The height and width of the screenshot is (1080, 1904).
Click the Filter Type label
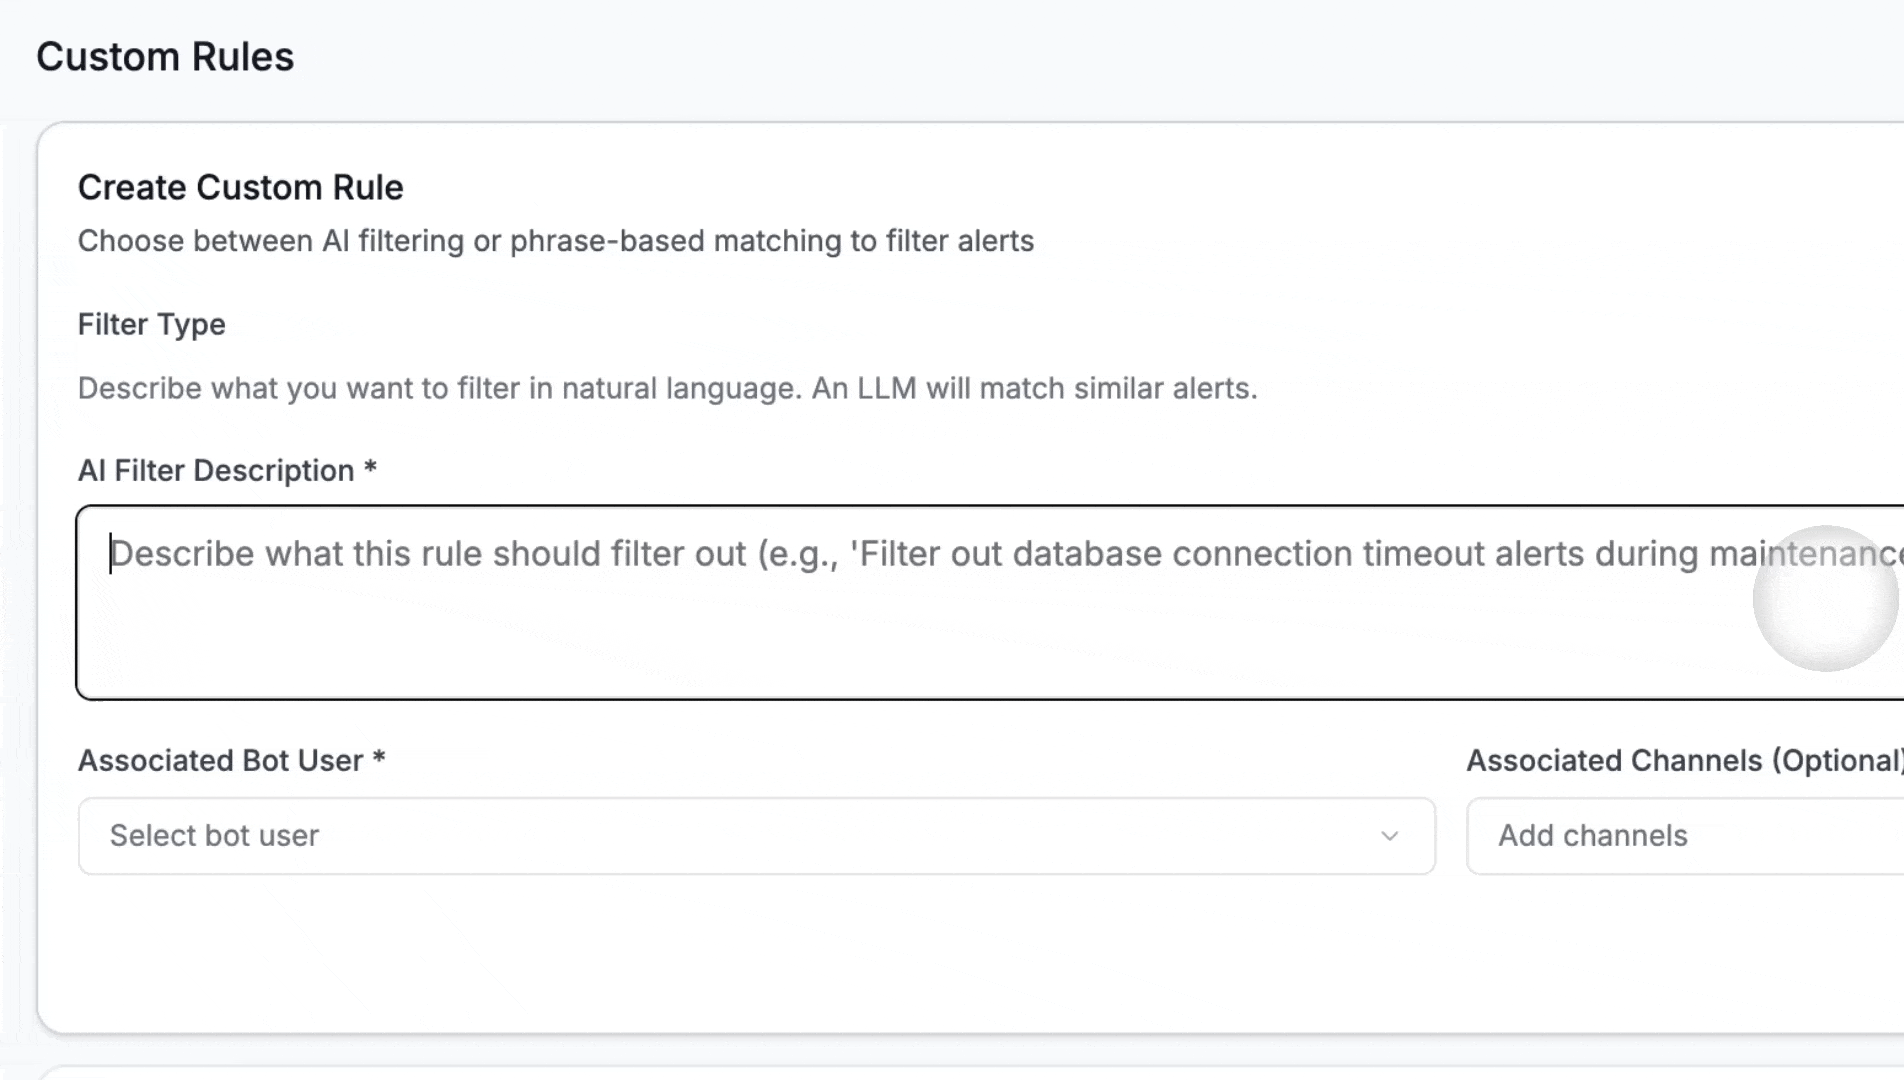(x=151, y=324)
